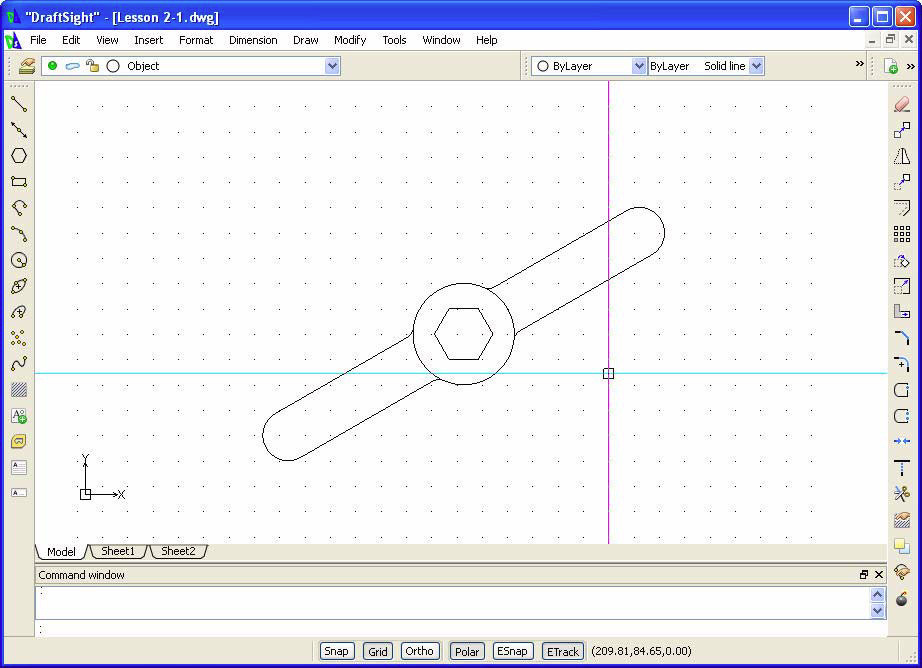Select the Pattern array tool

901,234
